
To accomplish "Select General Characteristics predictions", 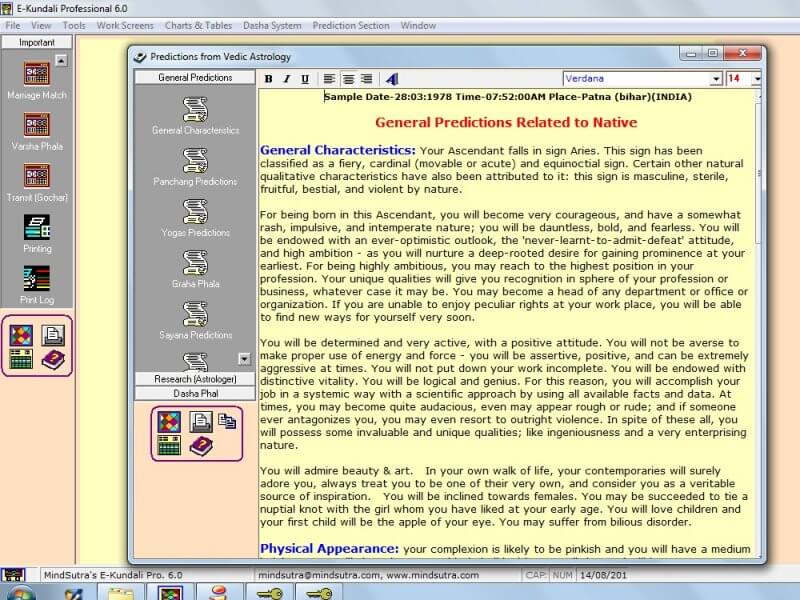I will 195,115.
